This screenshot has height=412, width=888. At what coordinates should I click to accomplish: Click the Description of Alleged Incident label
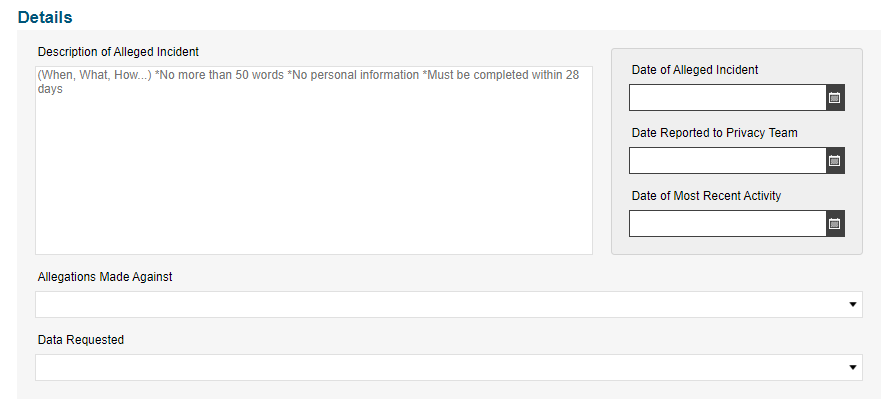click(118, 52)
